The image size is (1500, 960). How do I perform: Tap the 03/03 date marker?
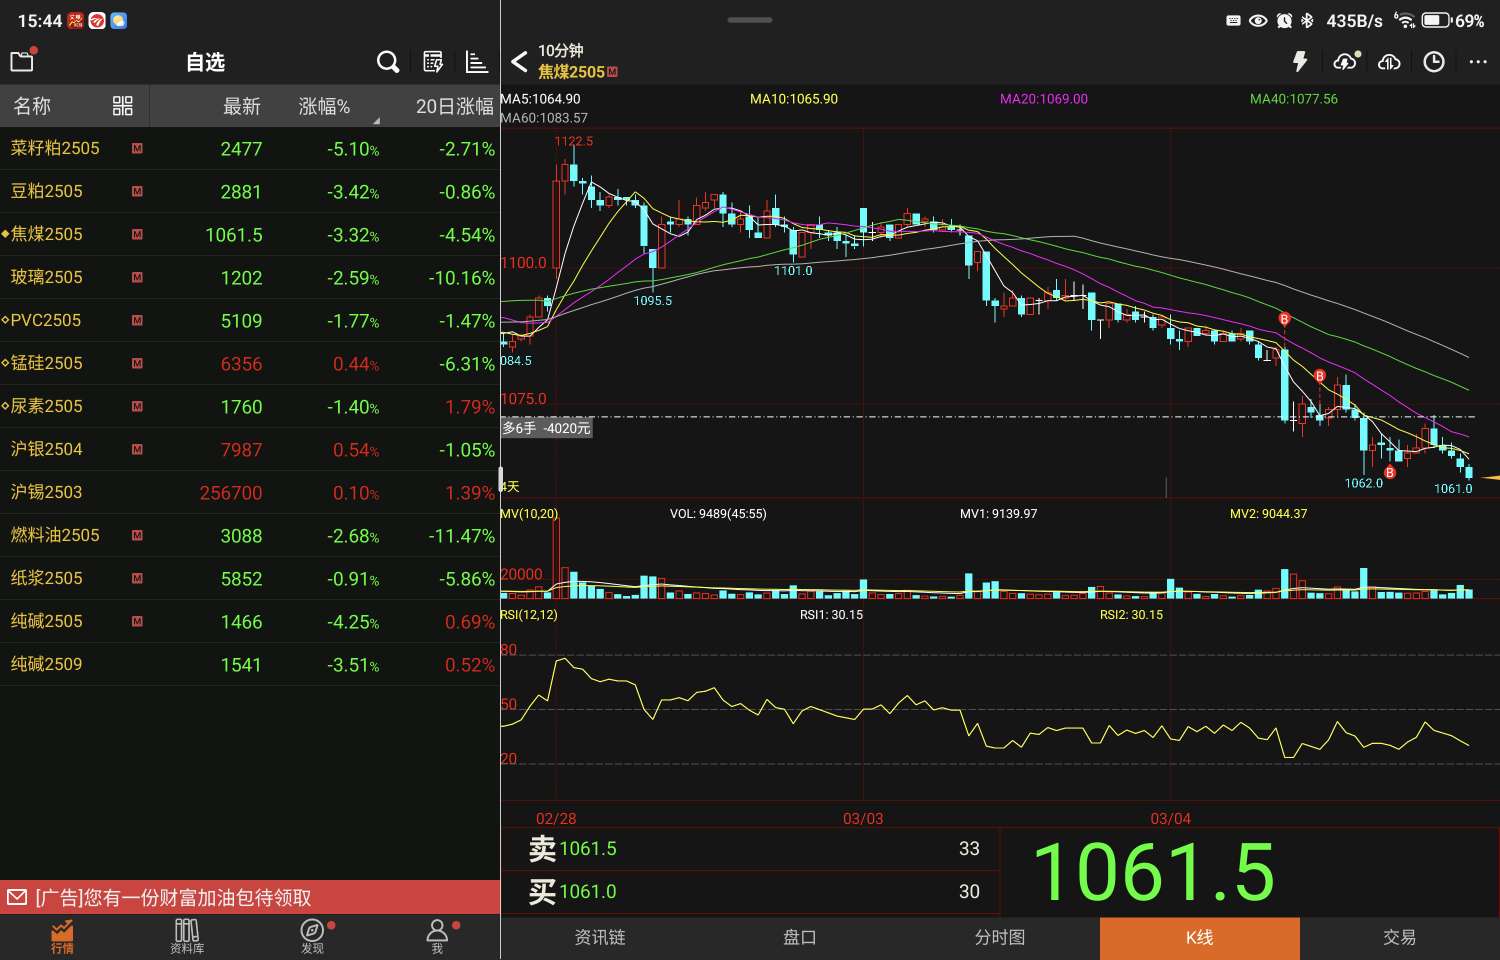[x=863, y=818]
